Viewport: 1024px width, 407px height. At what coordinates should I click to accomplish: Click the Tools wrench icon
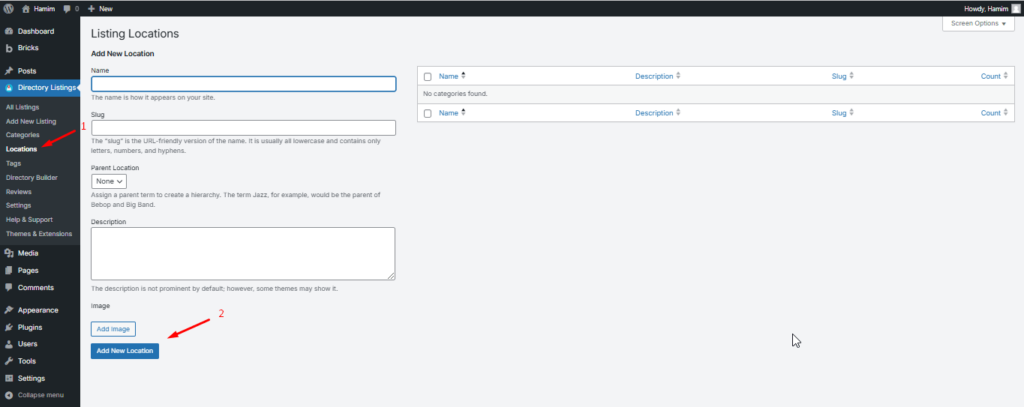pos(9,361)
